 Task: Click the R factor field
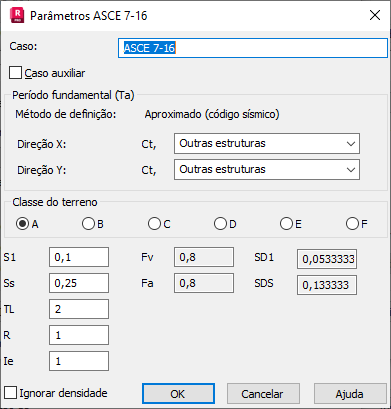pos(79,335)
